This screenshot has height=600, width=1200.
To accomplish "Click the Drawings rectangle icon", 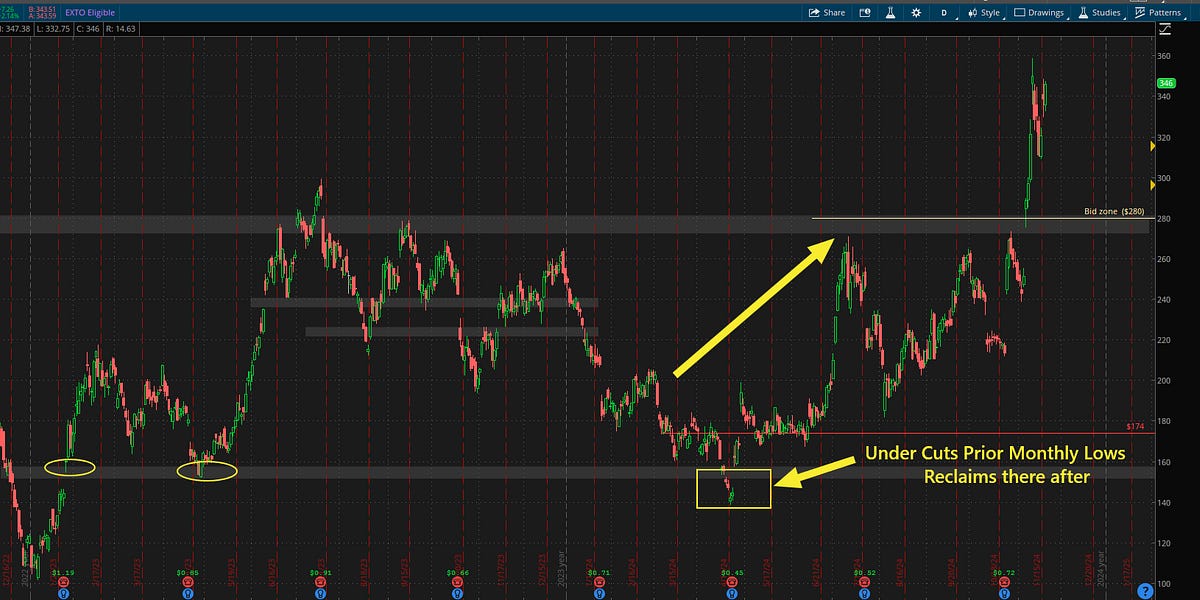I will [x=1020, y=12].
